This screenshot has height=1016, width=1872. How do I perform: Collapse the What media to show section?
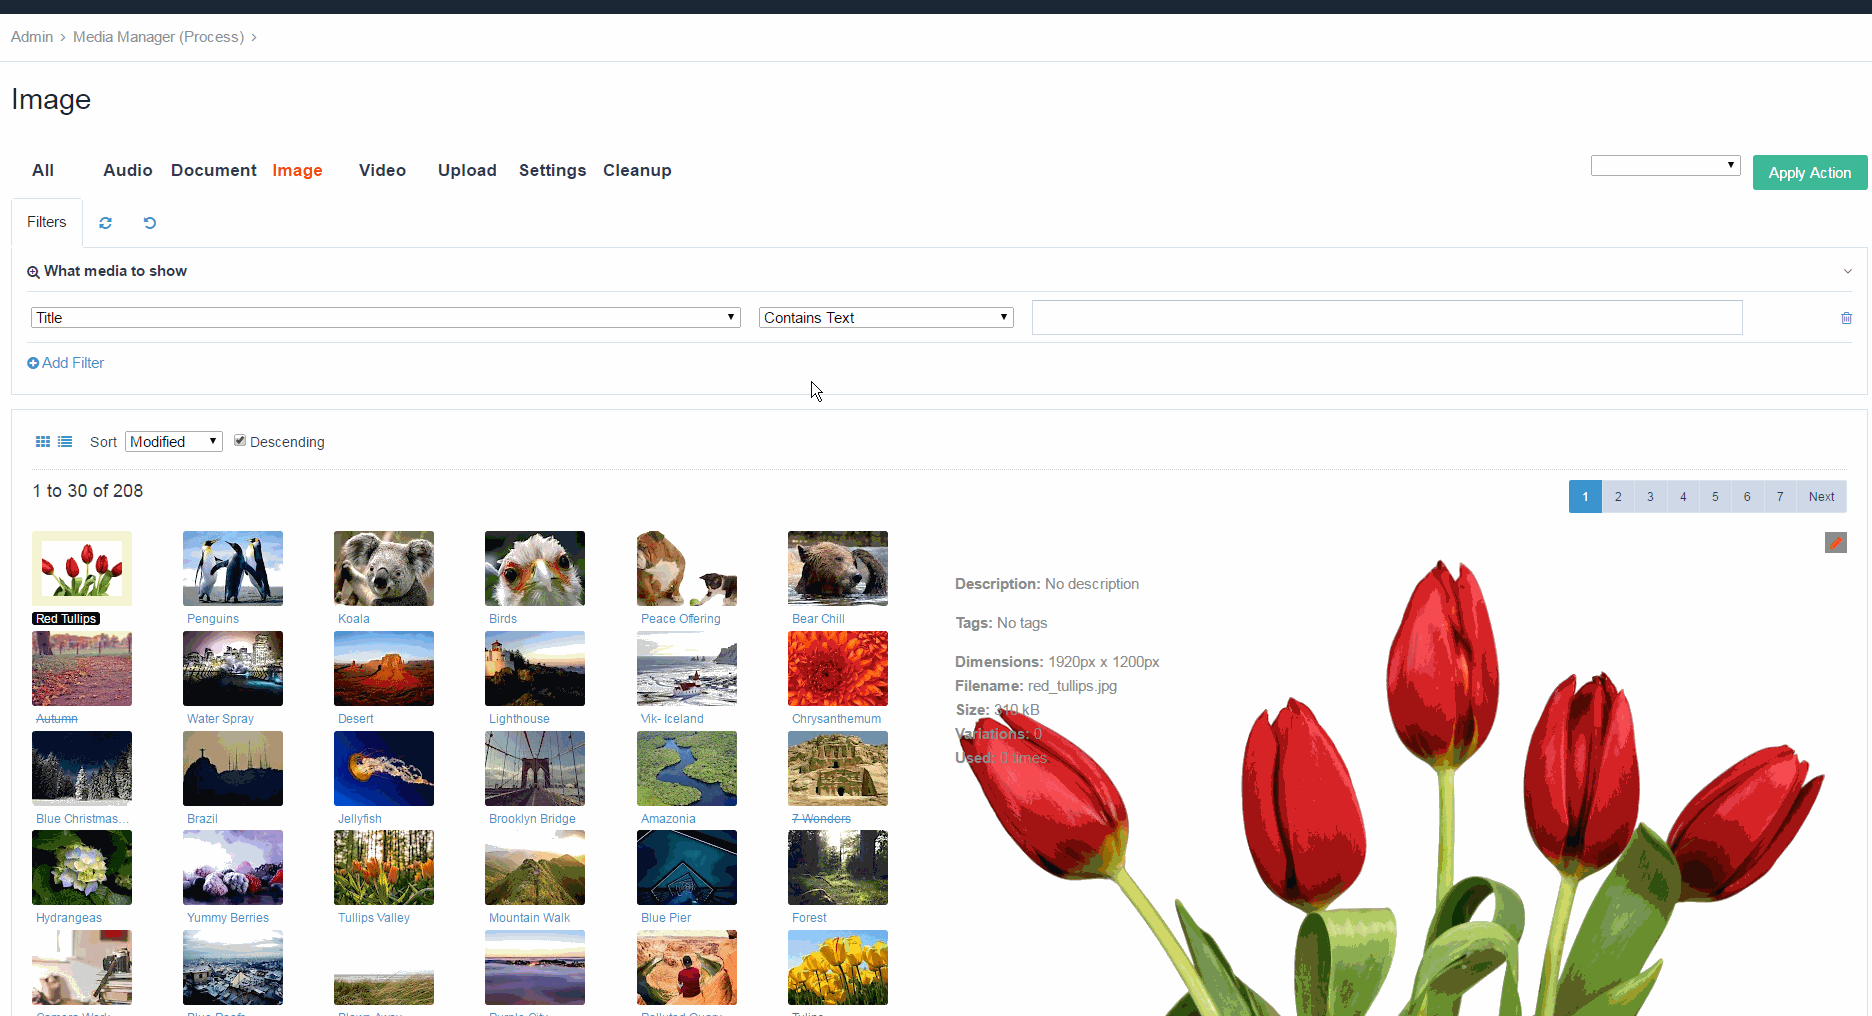tap(1847, 271)
